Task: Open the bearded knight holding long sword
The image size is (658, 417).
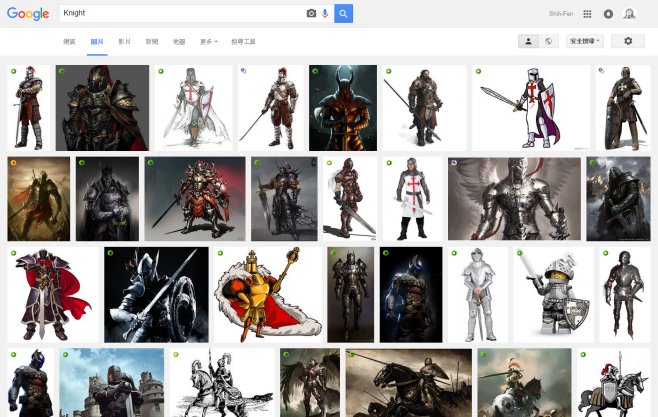Action: coord(424,108)
